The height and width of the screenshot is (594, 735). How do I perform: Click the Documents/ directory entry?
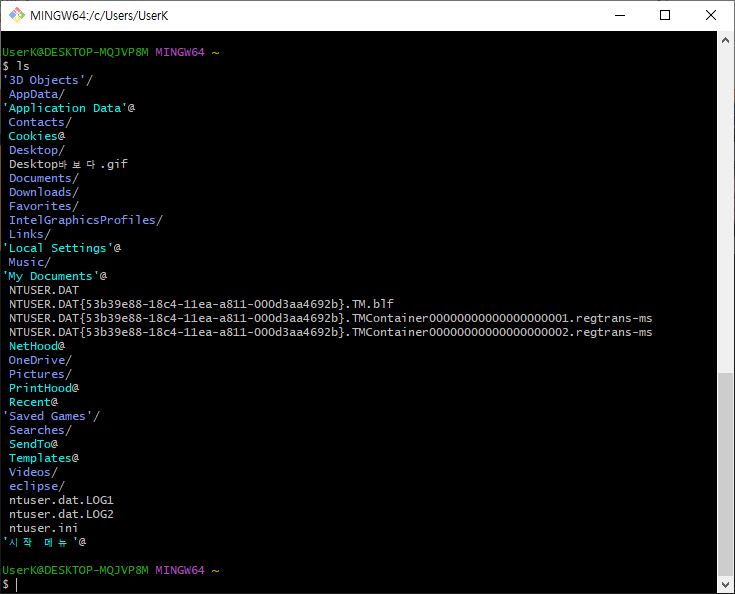click(x=44, y=178)
